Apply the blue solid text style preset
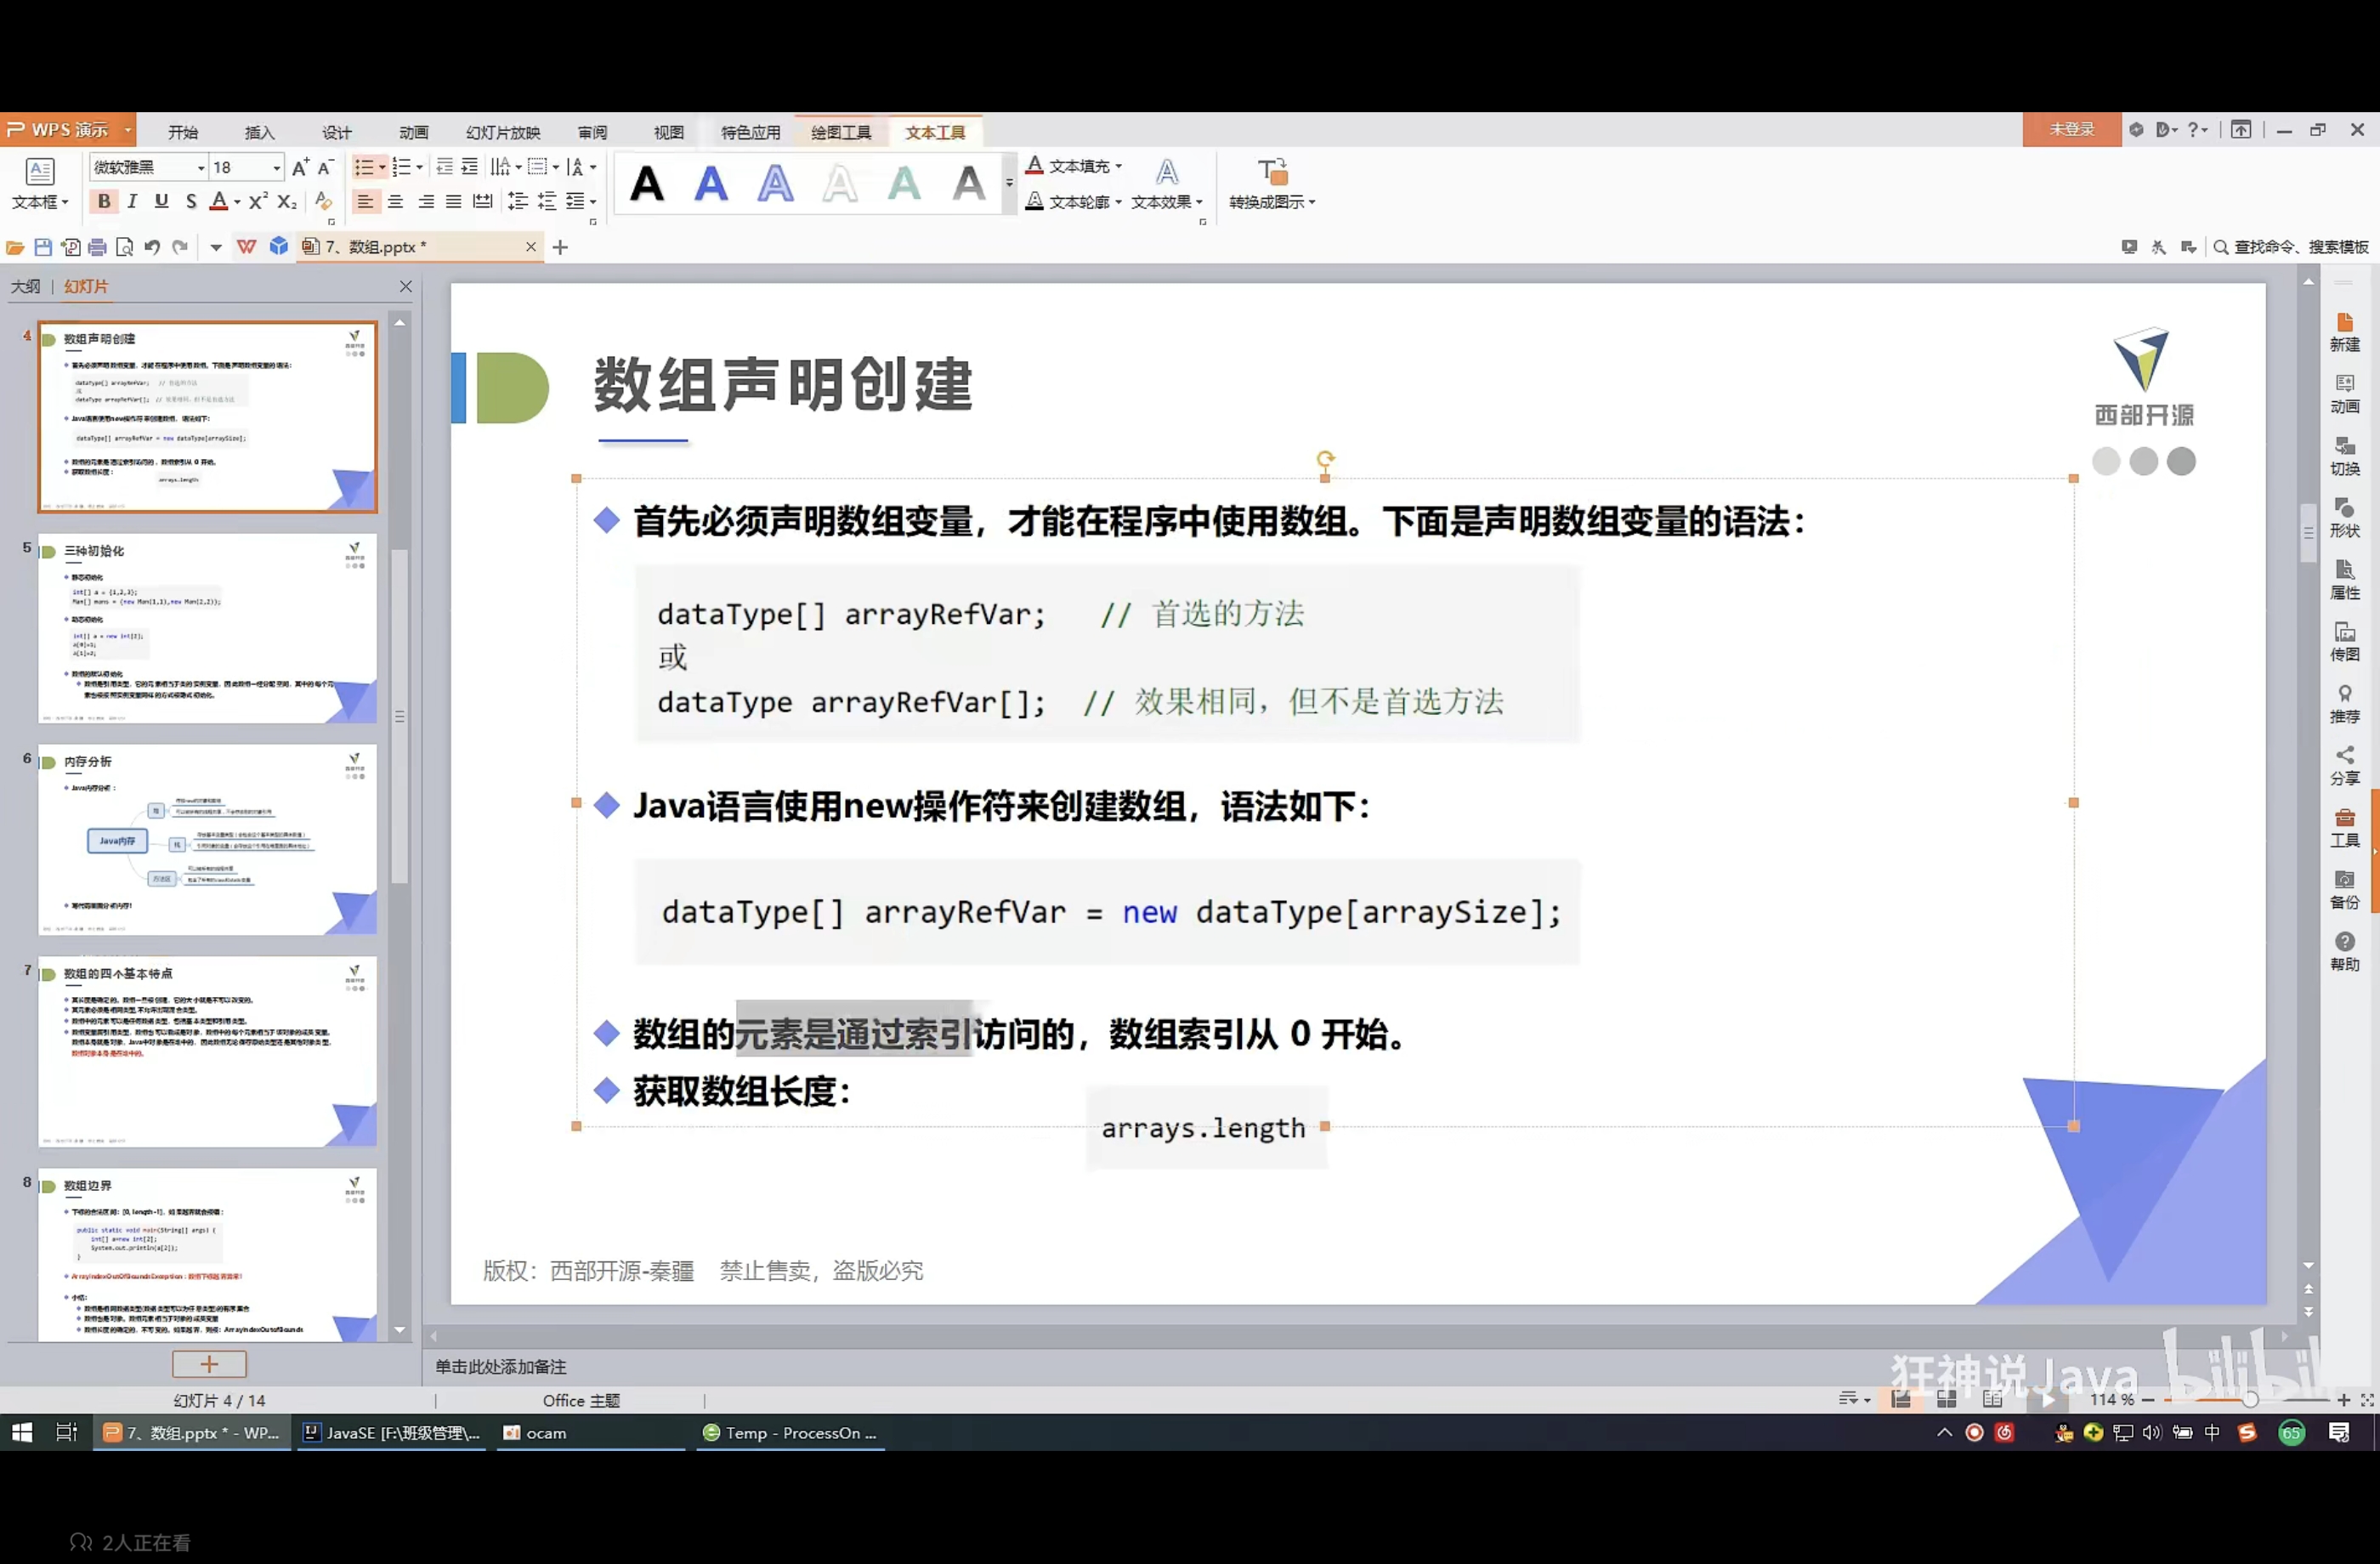Screen dimensions: 2380x1564 point(711,184)
